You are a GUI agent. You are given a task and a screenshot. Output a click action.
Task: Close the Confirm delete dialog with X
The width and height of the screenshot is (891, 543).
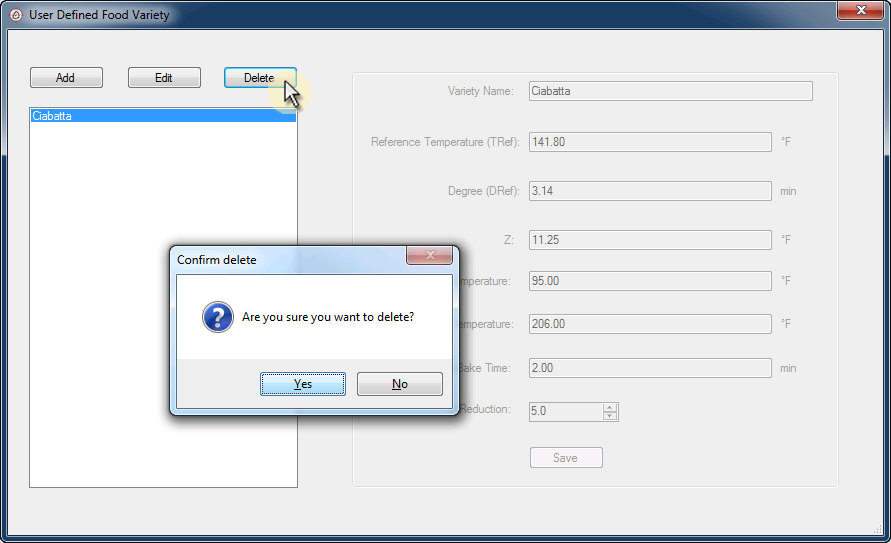click(x=430, y=256)
